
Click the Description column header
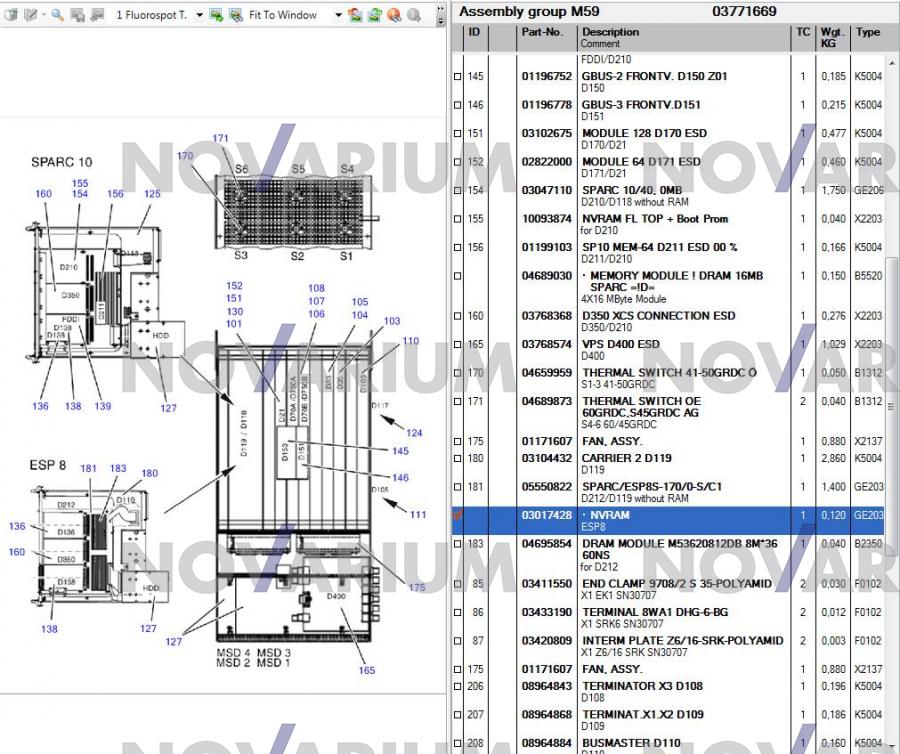click(610, 32)
